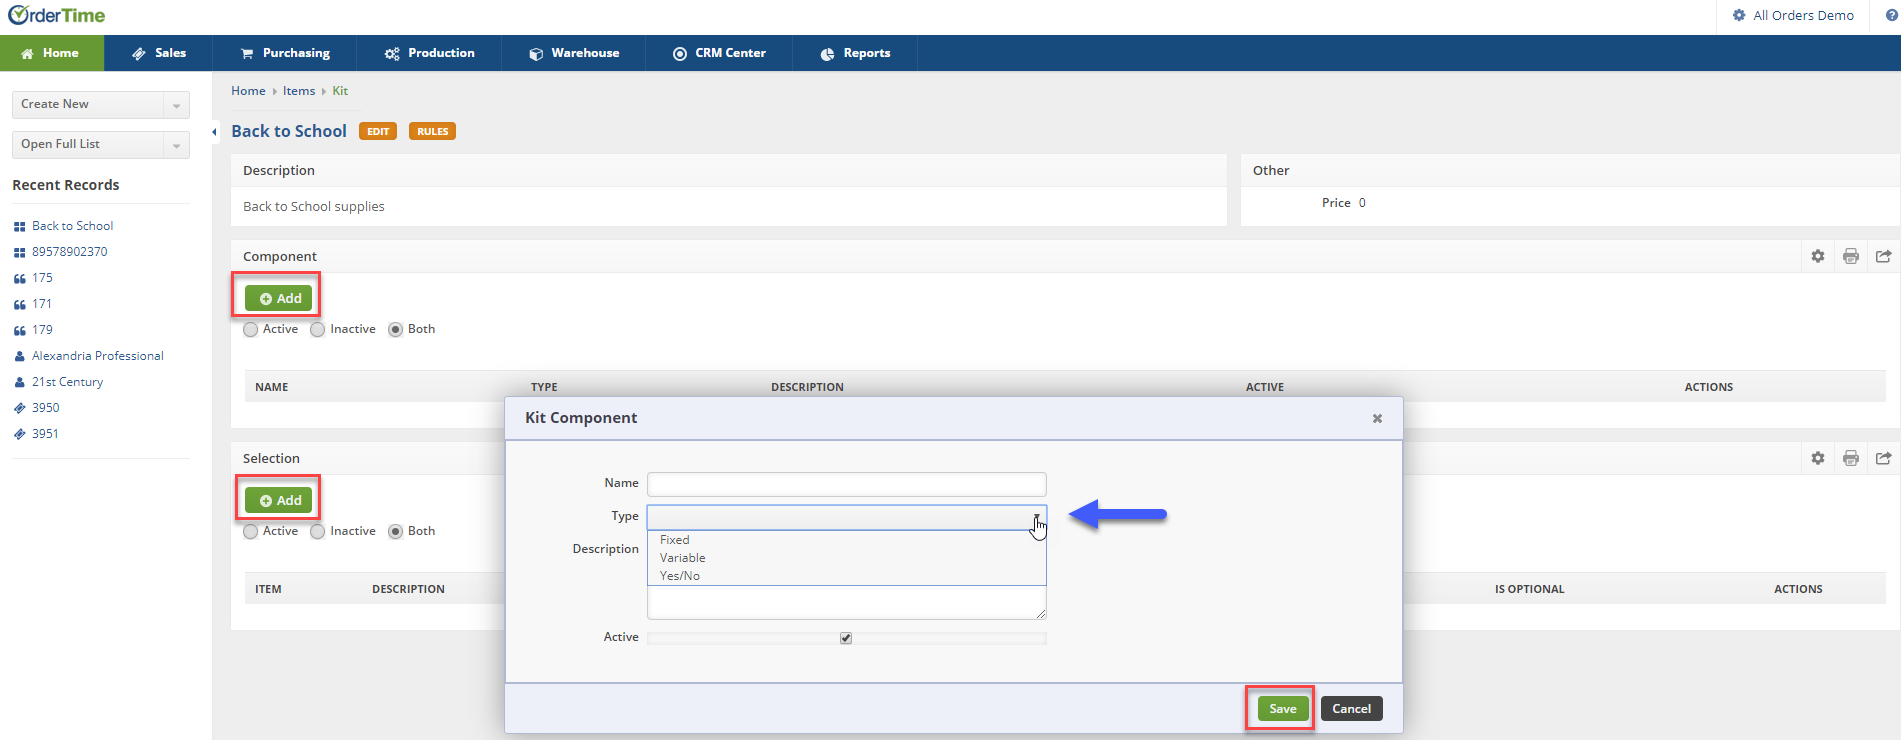Go to the Home tab

pos(51,53)
